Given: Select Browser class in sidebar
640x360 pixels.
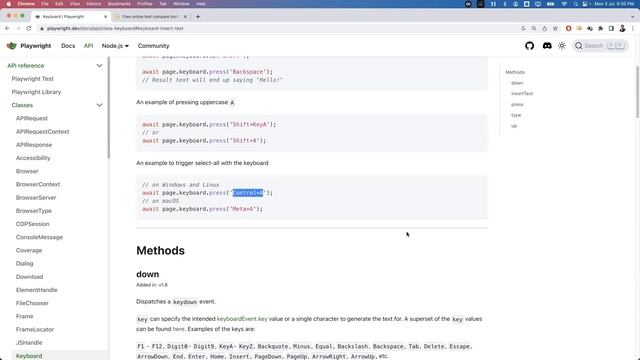Looking at the screenshot, I should (27, 171).
